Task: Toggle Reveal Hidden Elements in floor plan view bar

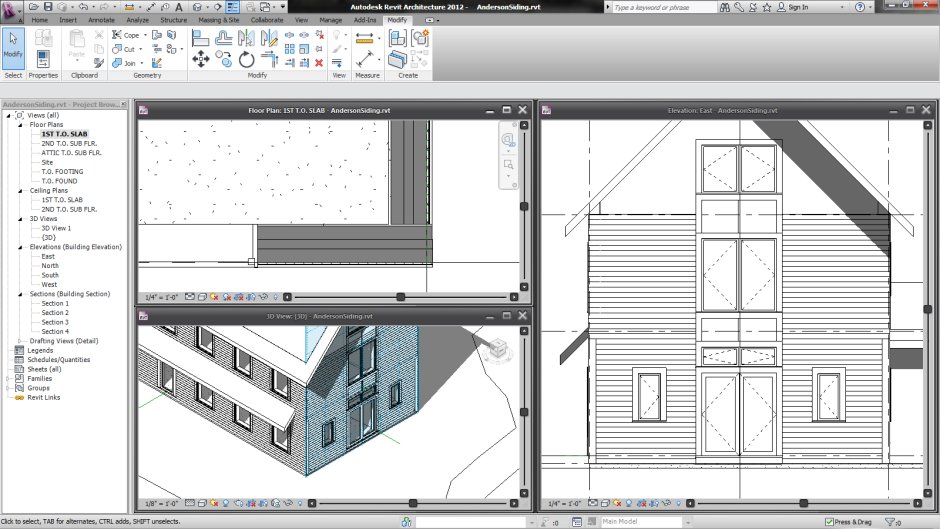Action: (x=276, y=297)
